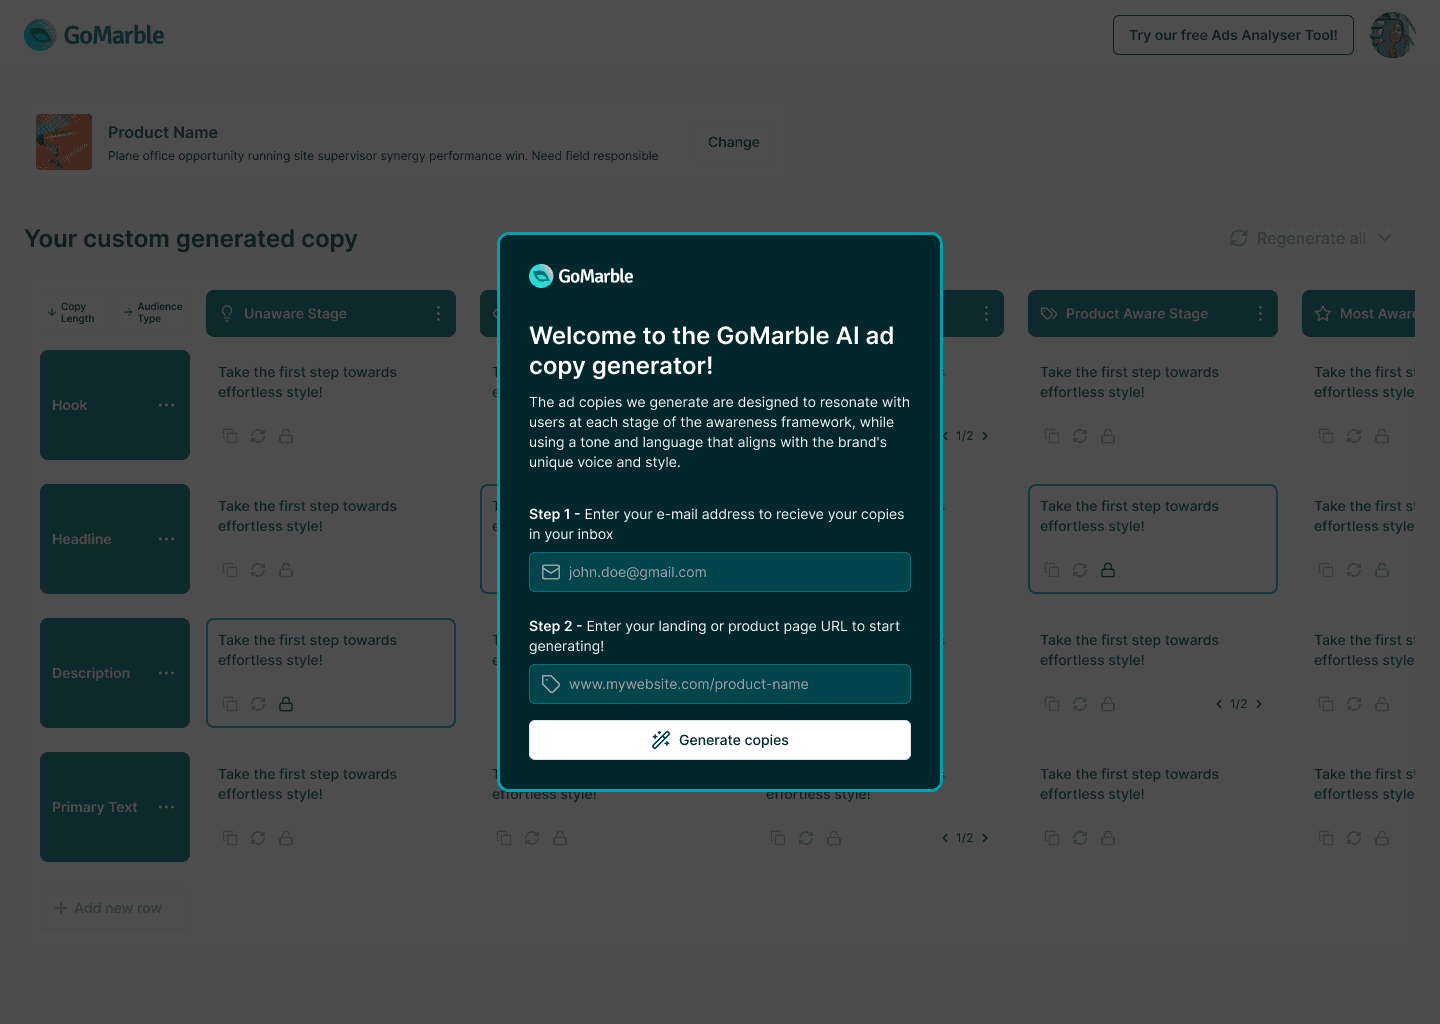The height and width of the screenshot is (1024, 1440).
Task: Copy Description text in Unaware Stage
Action: tap(230, 704)
